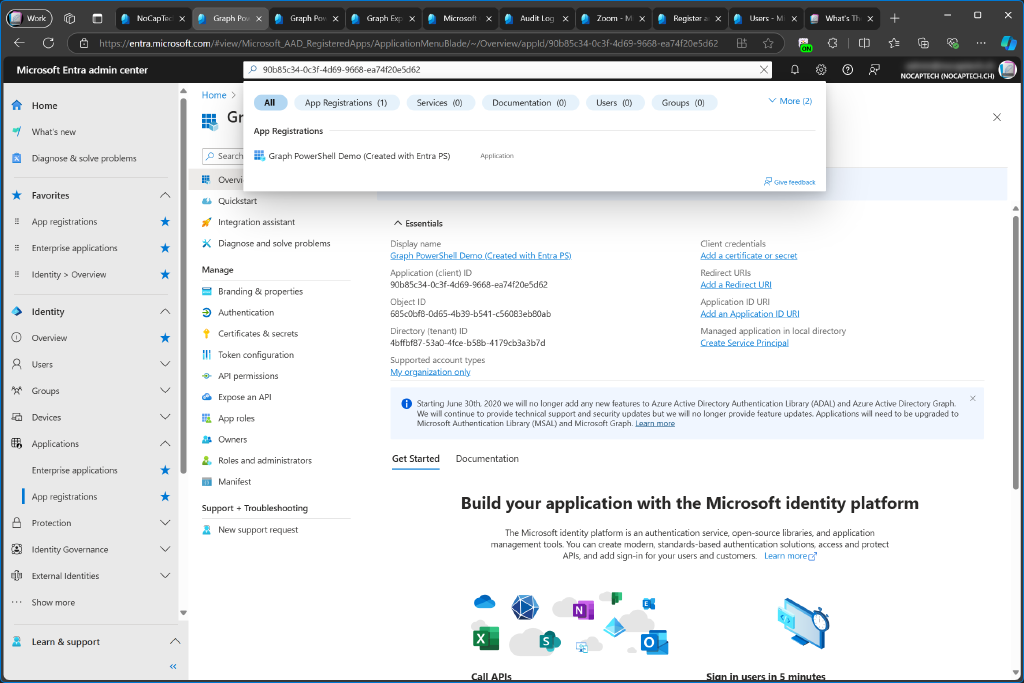Expand the Users menu

pyautogui.click(x=165, y=364)
